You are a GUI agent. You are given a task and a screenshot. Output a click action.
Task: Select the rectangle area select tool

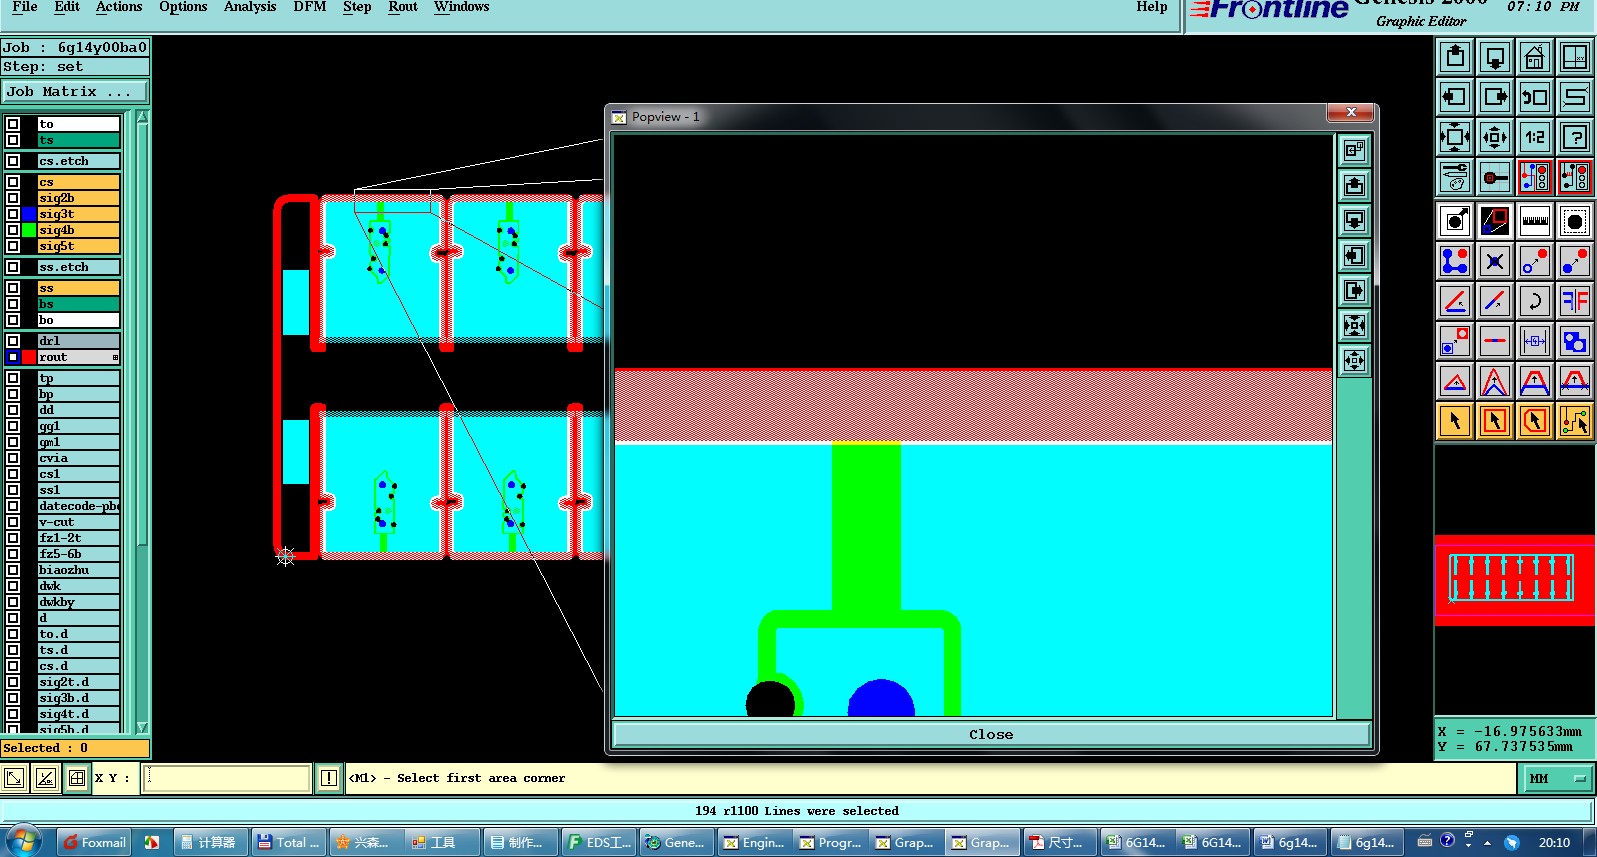point(1495,421)
